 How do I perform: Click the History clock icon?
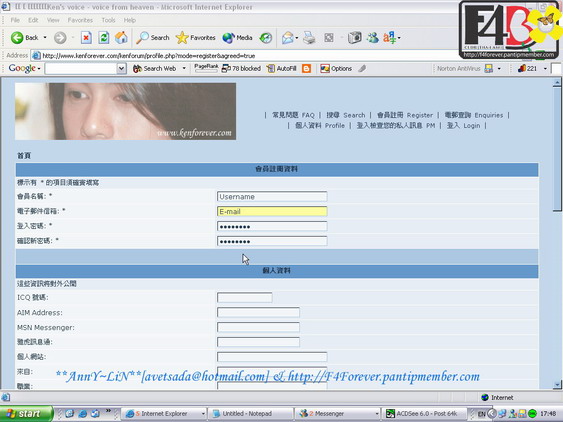tap(266, 38)
